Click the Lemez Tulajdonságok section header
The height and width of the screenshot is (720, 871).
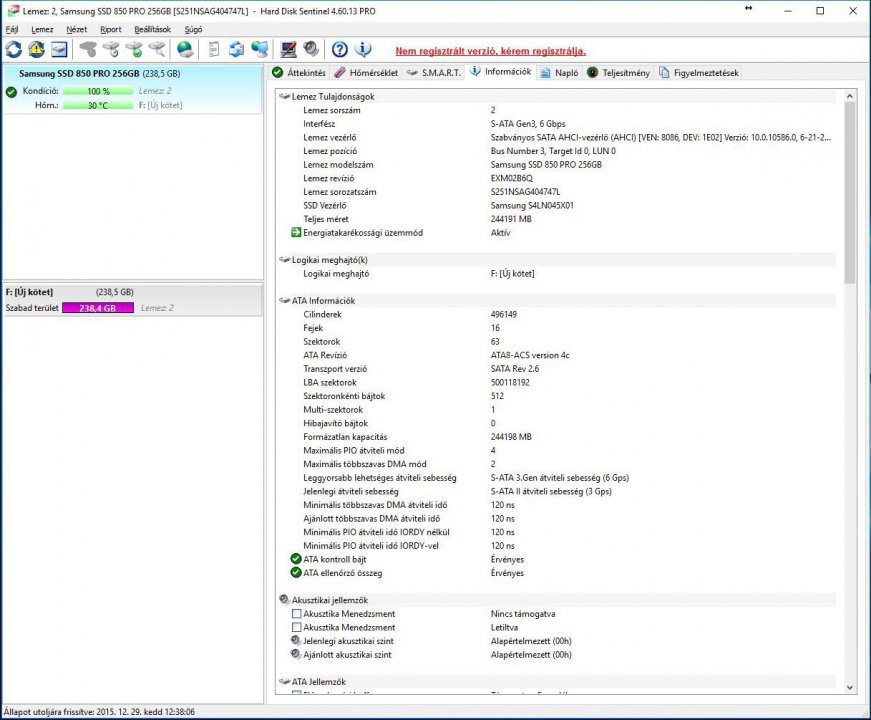tap(557, 96)
